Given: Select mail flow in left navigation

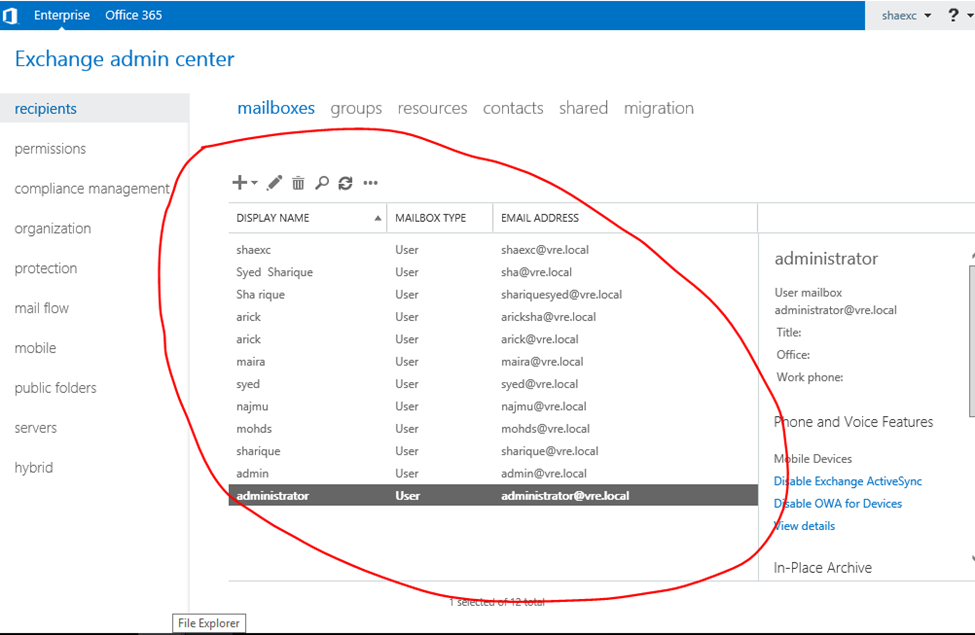Looking at the screenshot, I should click(42, 308).
